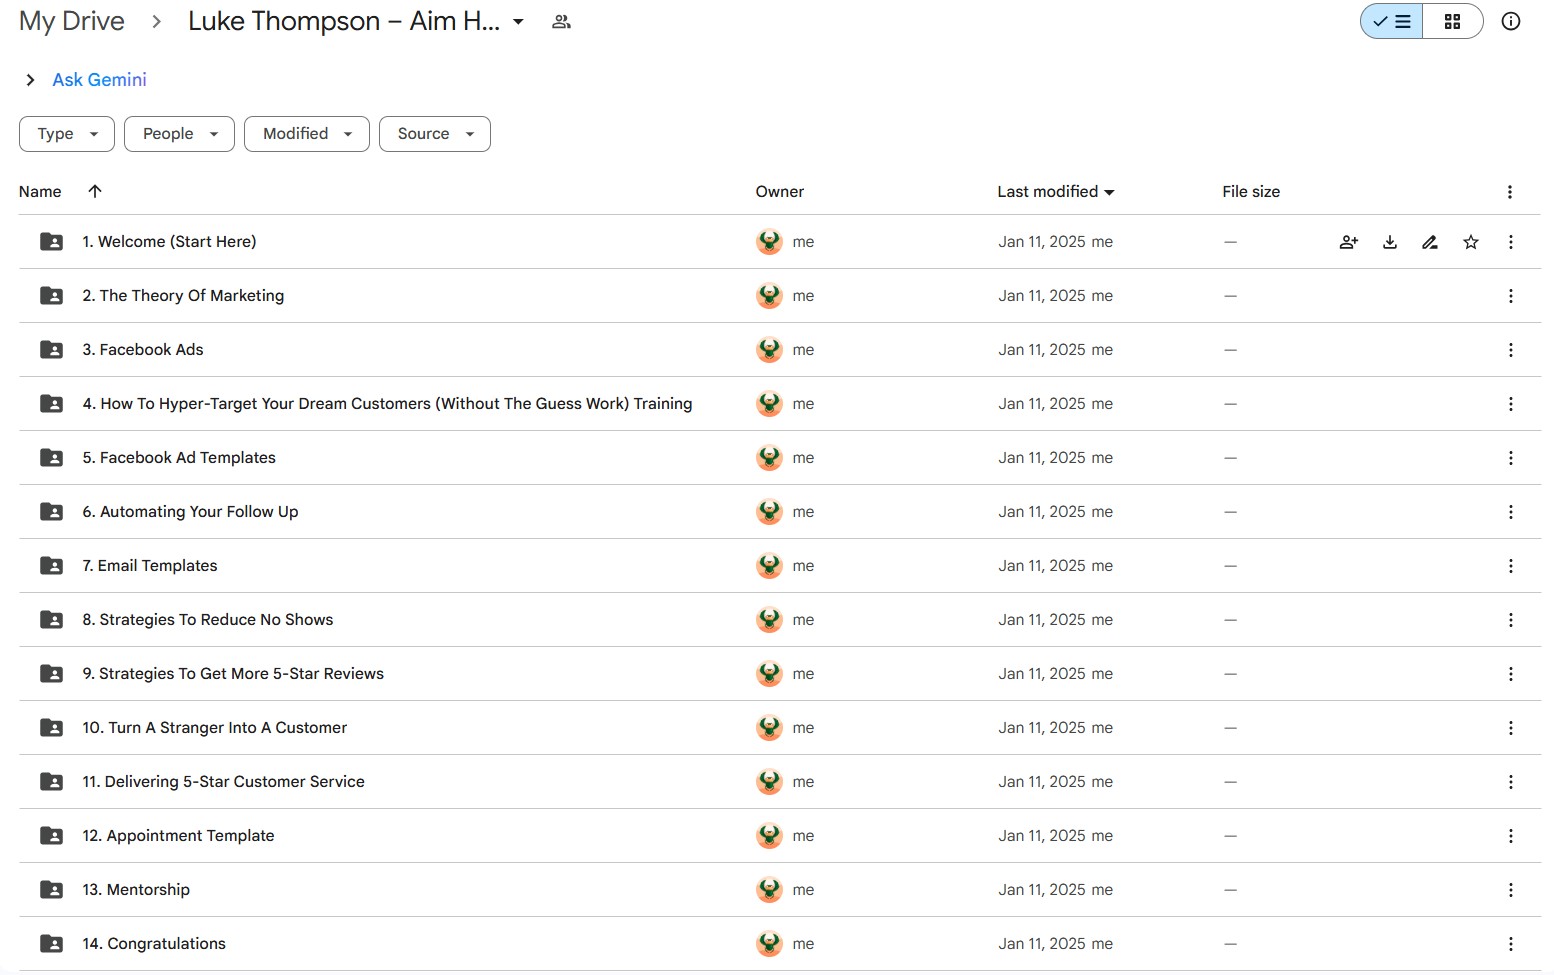Download the Welcome (Start Here) folder
This screenshot has width=1554, height=975.
[1389, 242]
